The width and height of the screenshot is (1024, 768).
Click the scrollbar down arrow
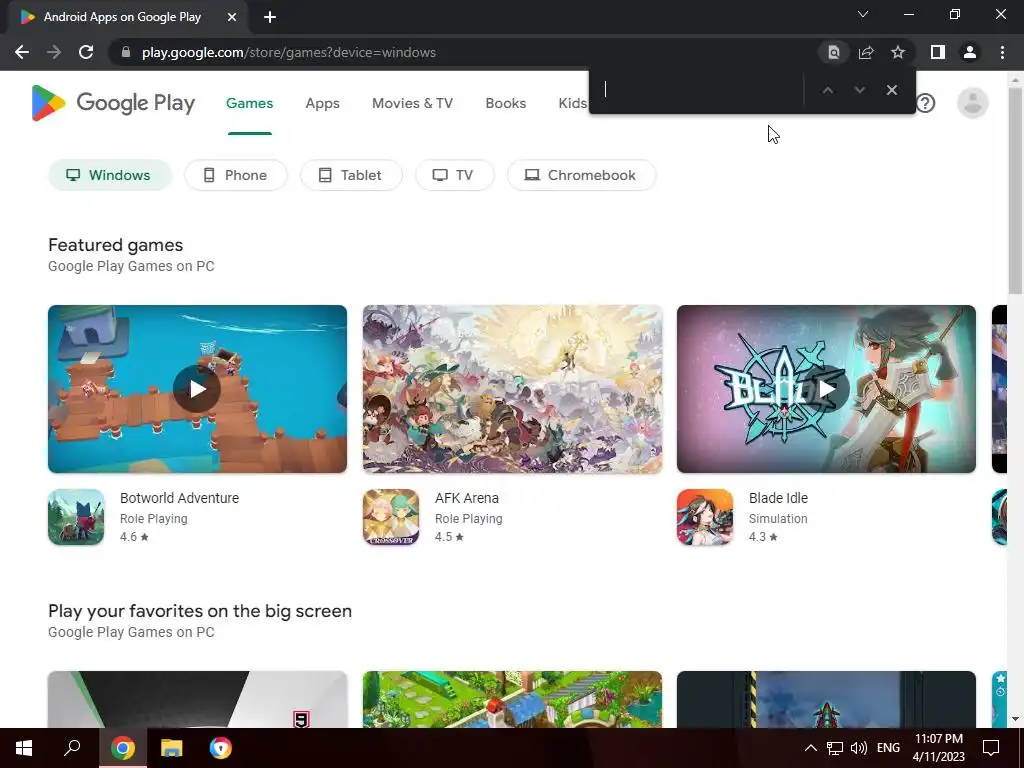pyautogui.click(x=1015, y=719)
